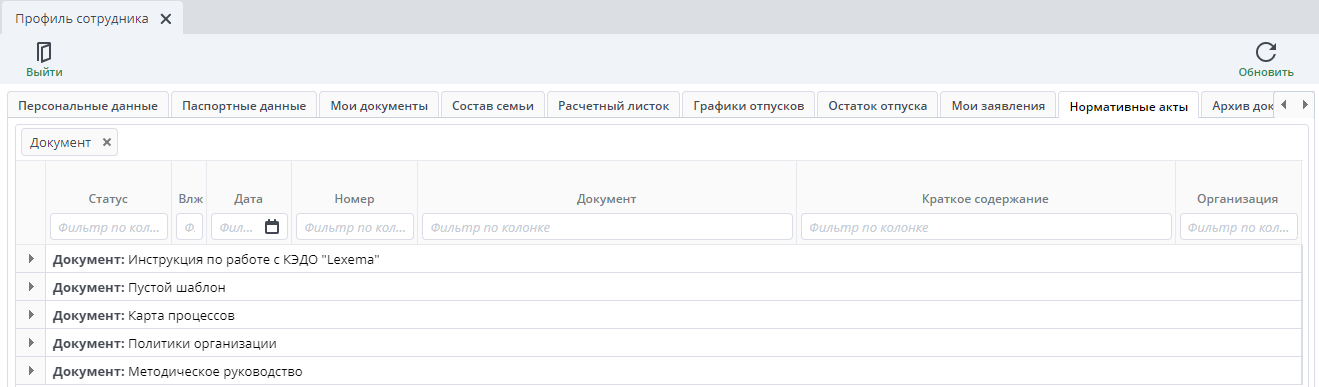Click the Краткое содержание filter field
The height and width of the screenshot is (387, 1319).
986,227
